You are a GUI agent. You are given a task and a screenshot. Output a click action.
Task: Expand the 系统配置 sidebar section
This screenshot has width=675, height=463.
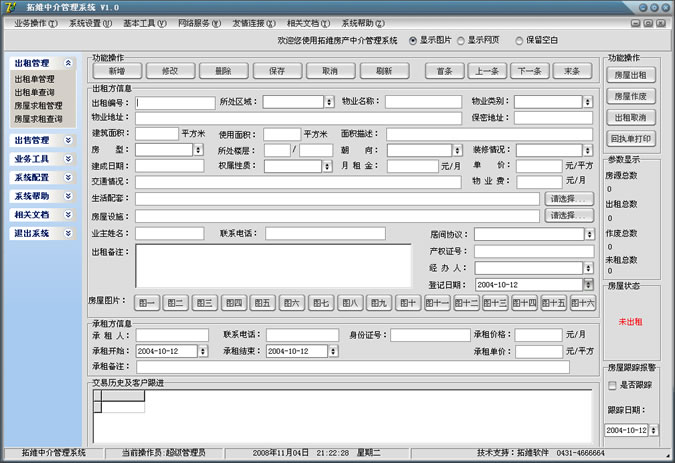click(x=68, y=177)
